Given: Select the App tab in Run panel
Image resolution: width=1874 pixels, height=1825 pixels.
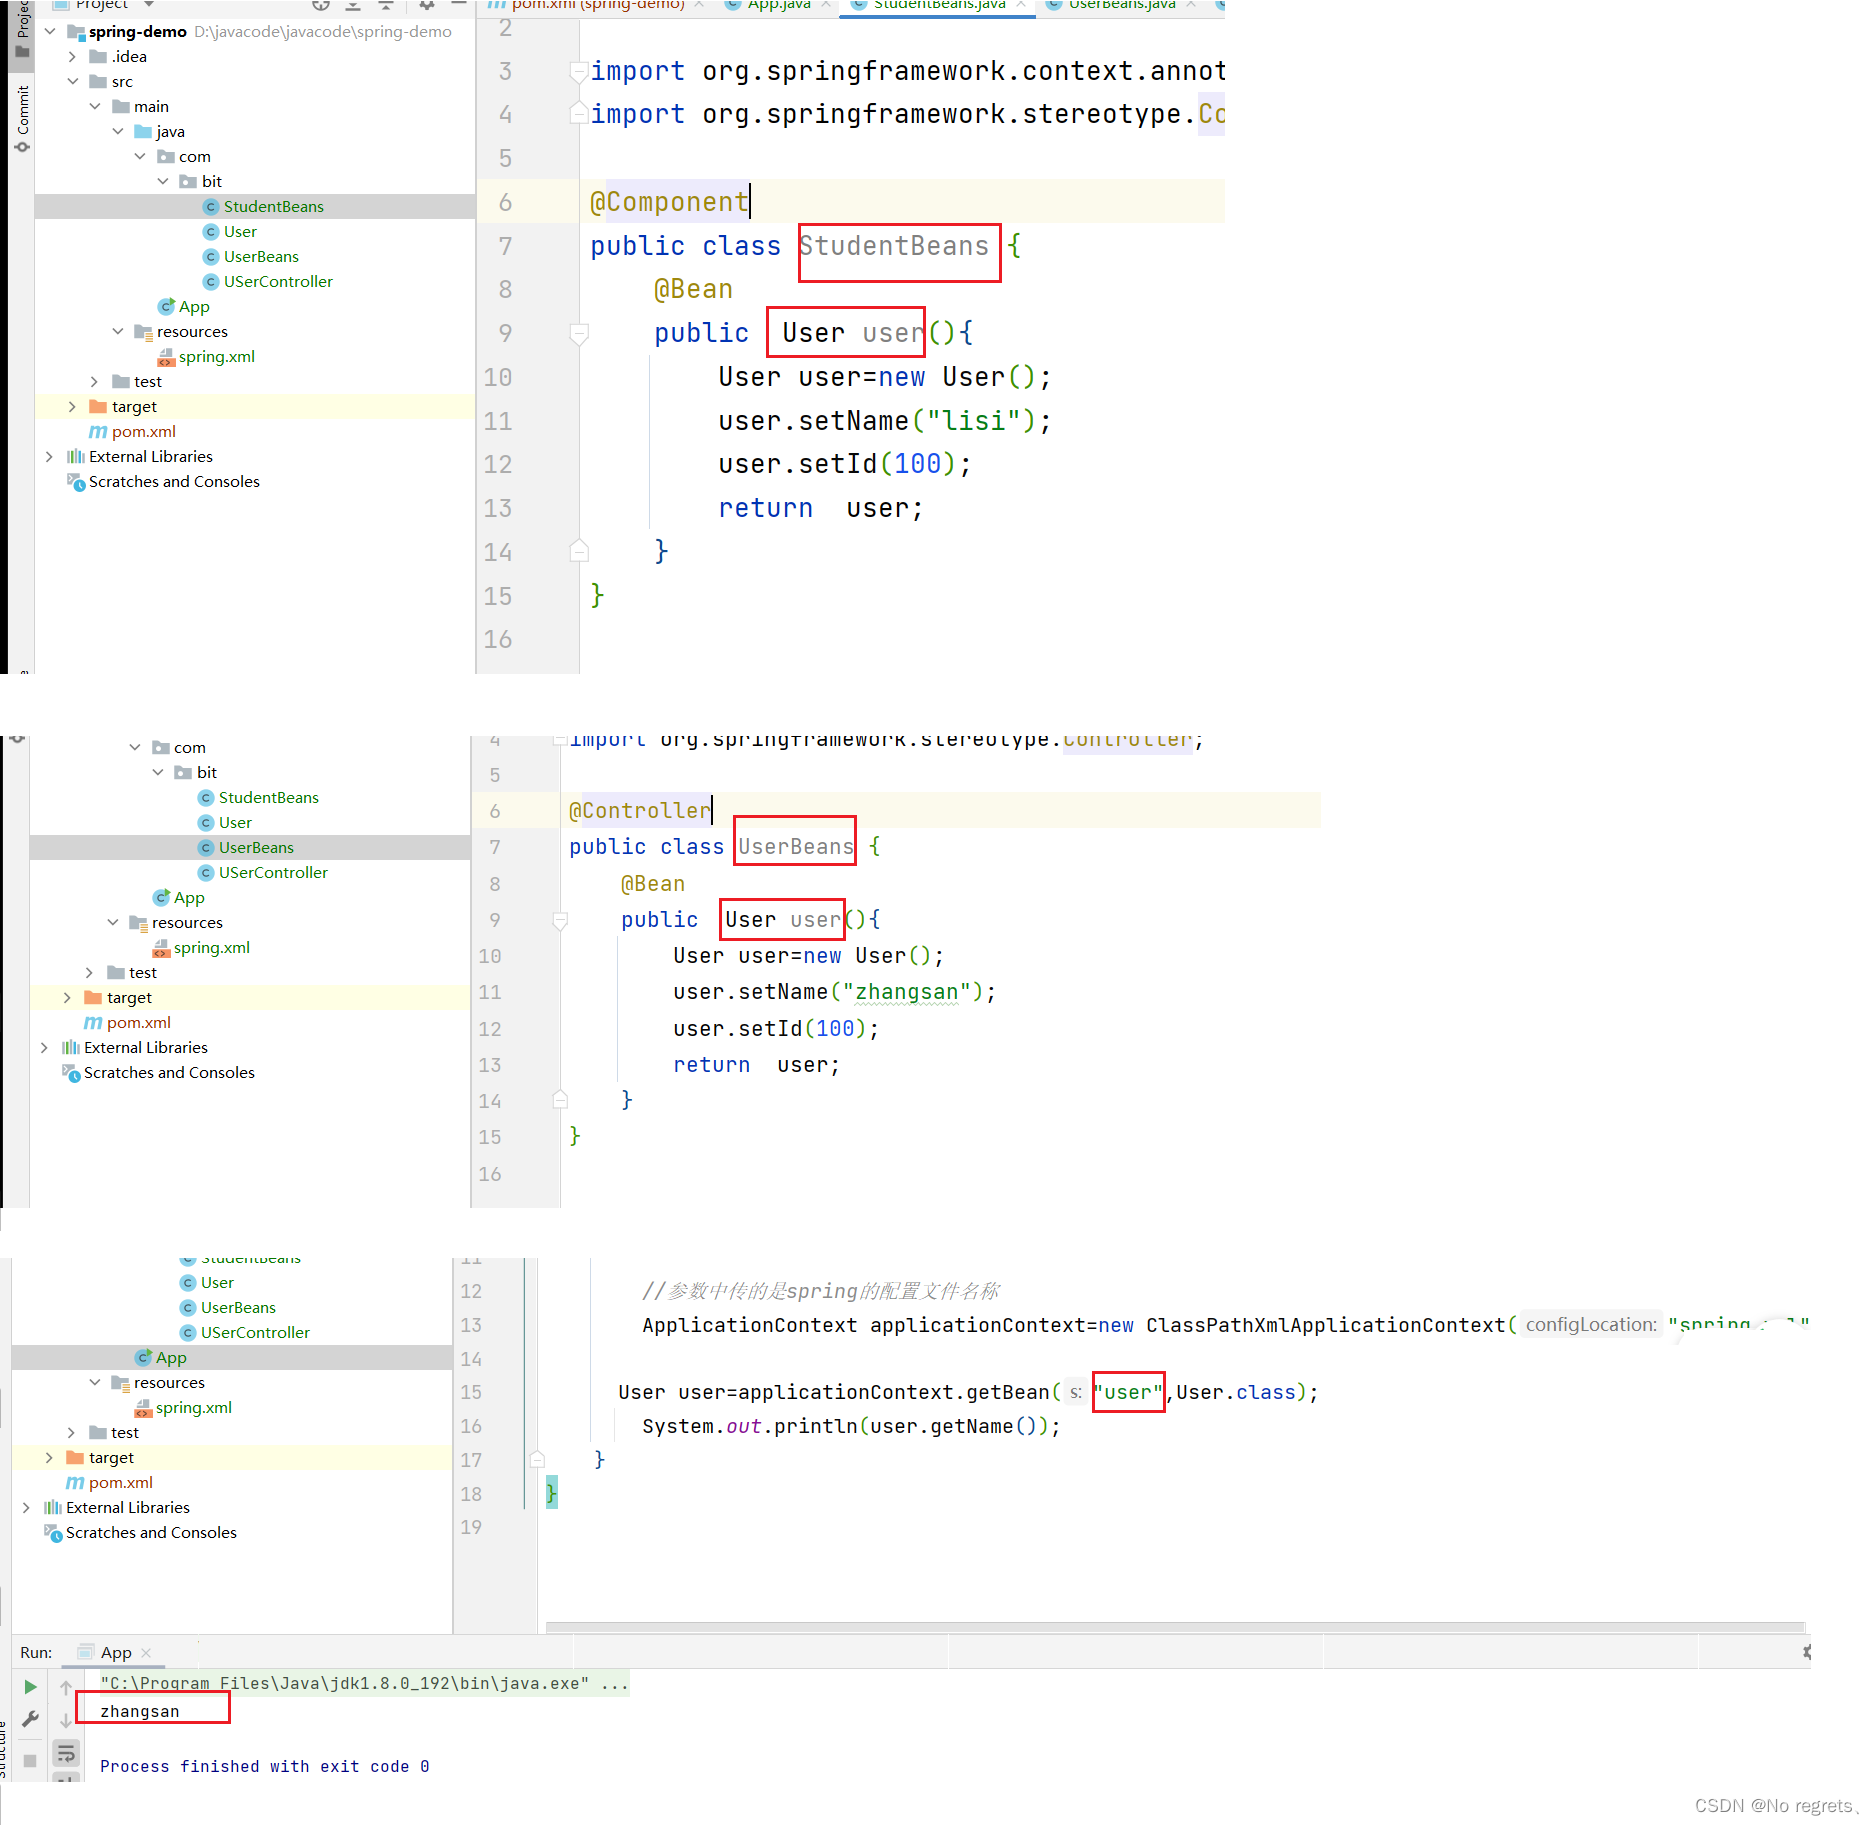Looking at the screenshot, I should pyautogui.click(x=116, y=1653).
